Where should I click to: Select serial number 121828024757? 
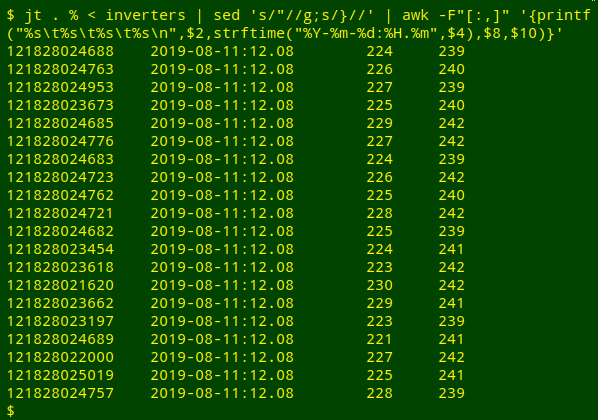coord(60,393)
